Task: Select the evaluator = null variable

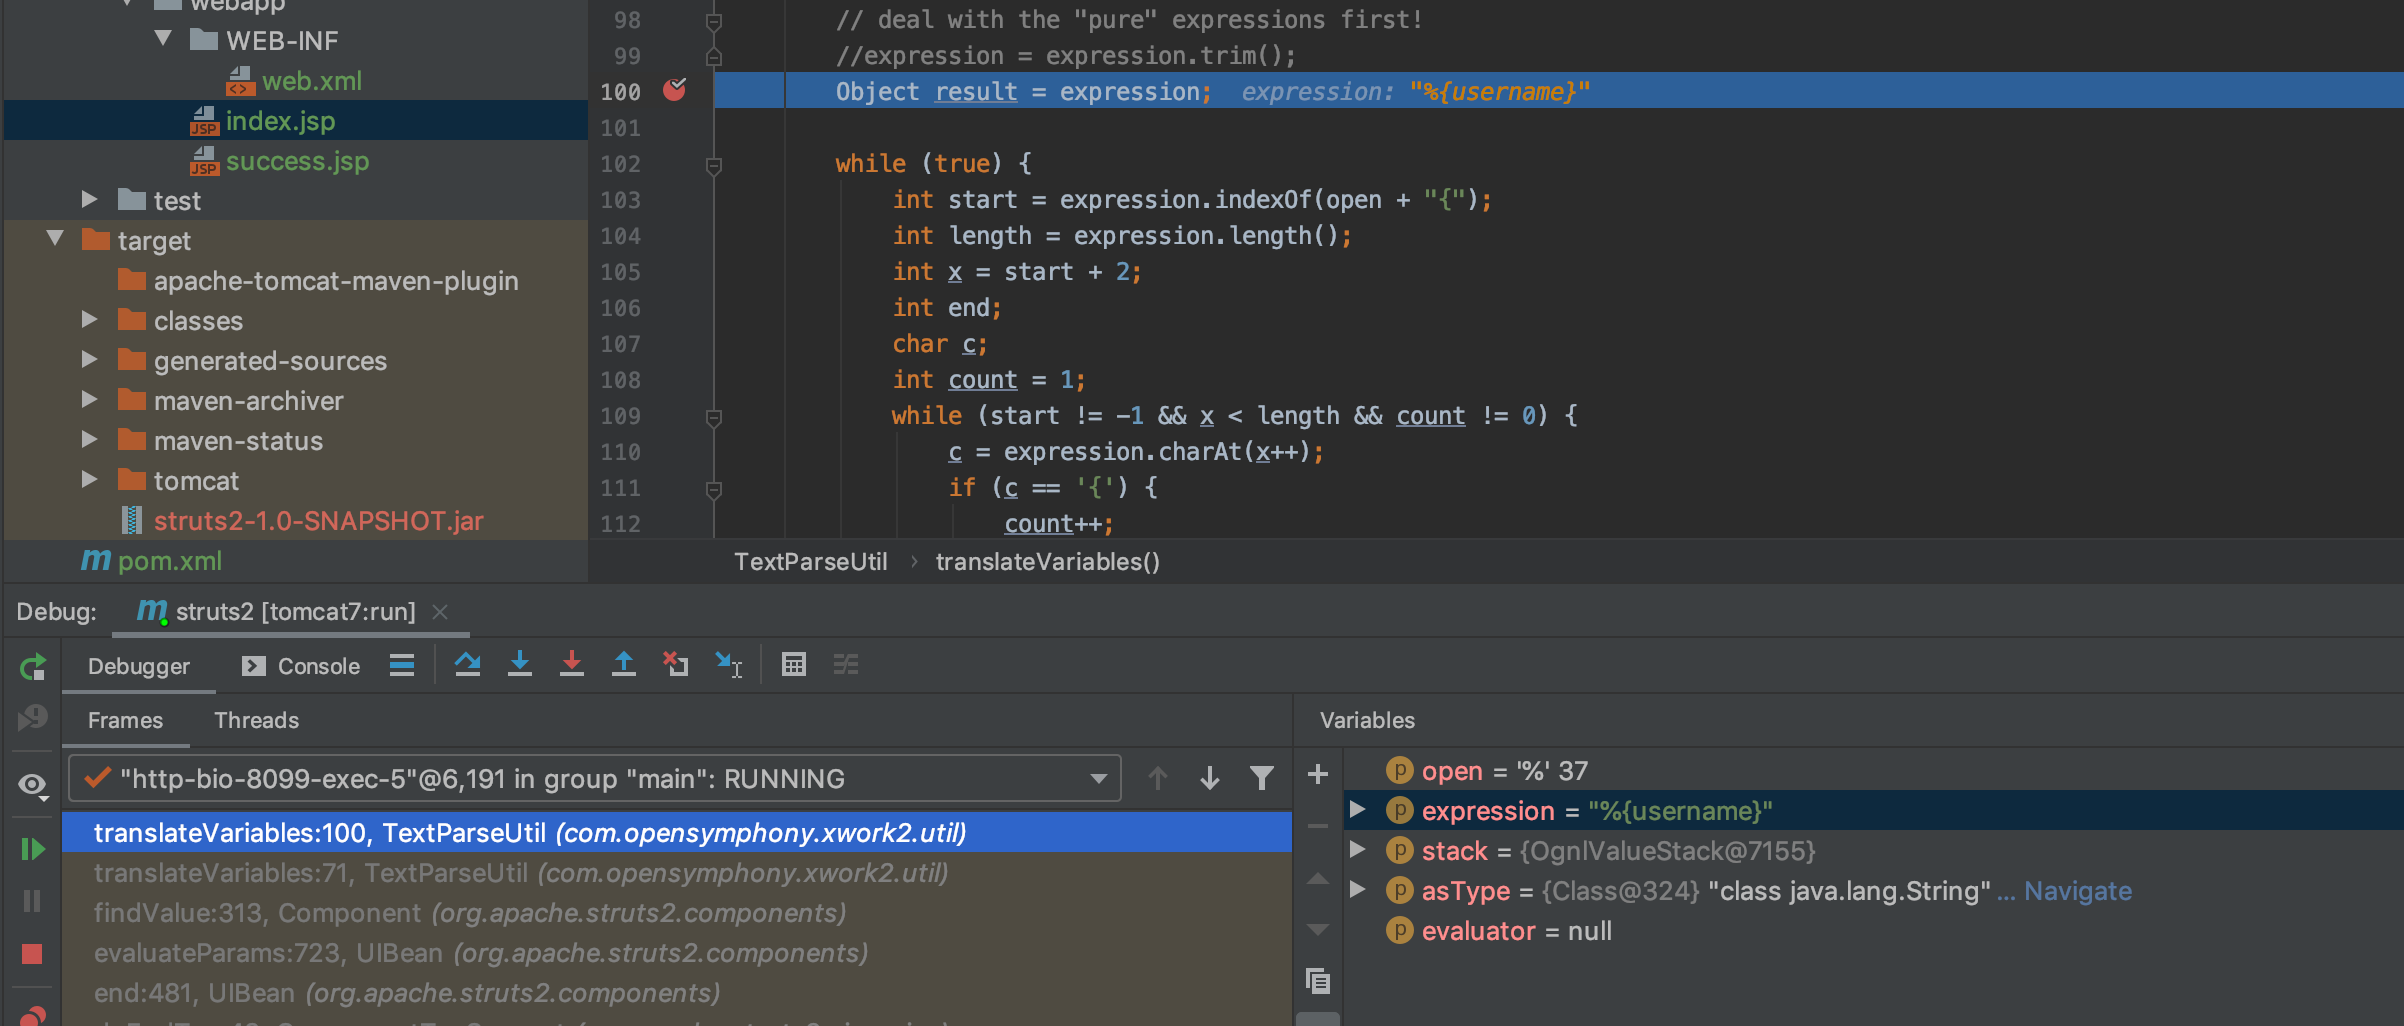Action: (x=1498, y=931)
